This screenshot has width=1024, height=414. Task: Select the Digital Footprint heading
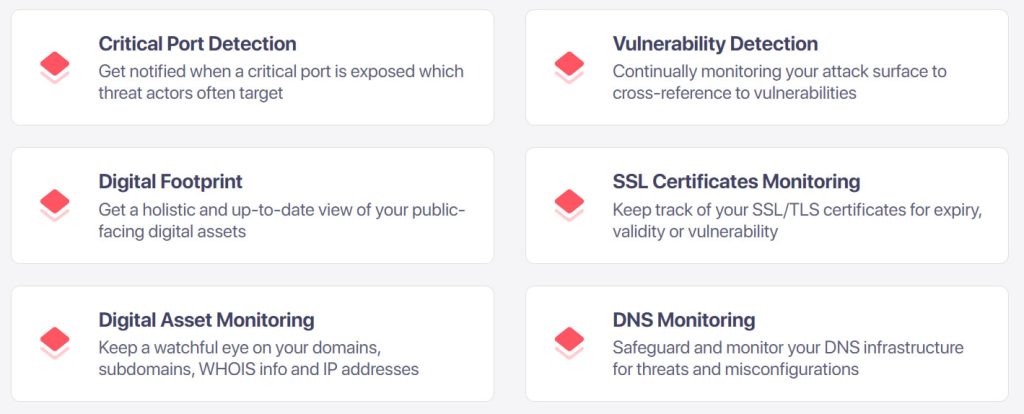(x=170, y=182)
